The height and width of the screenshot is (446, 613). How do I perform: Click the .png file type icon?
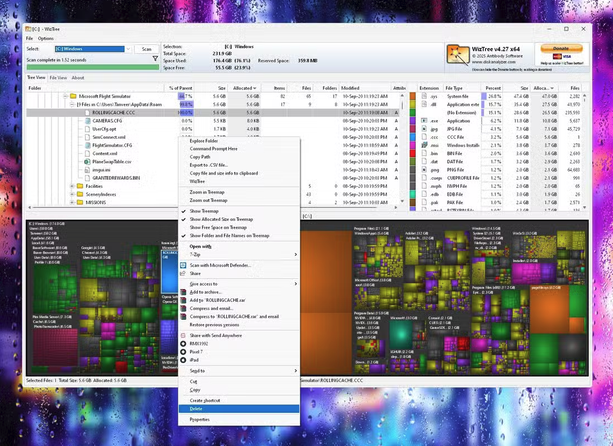tap(424, 170)
